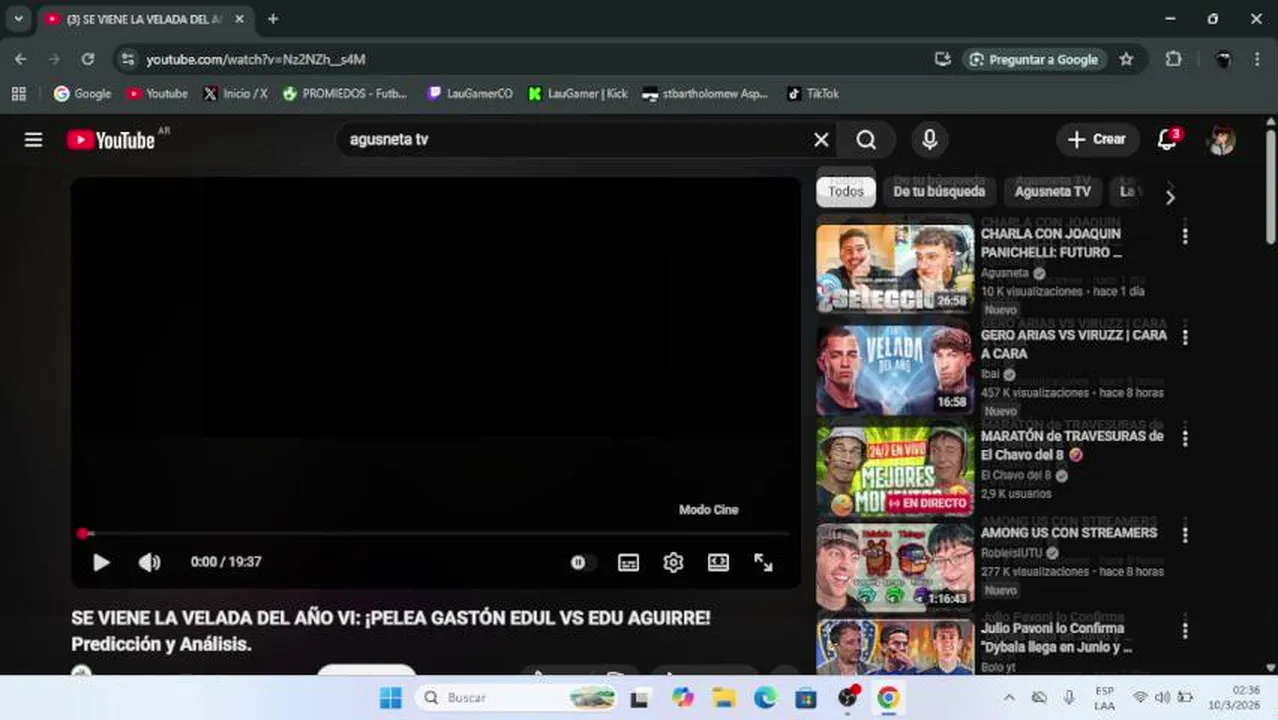The height and width of the screenshot is (720, 1278).
Task: Bookmark this page with the star
Action: click(1126, 59)
